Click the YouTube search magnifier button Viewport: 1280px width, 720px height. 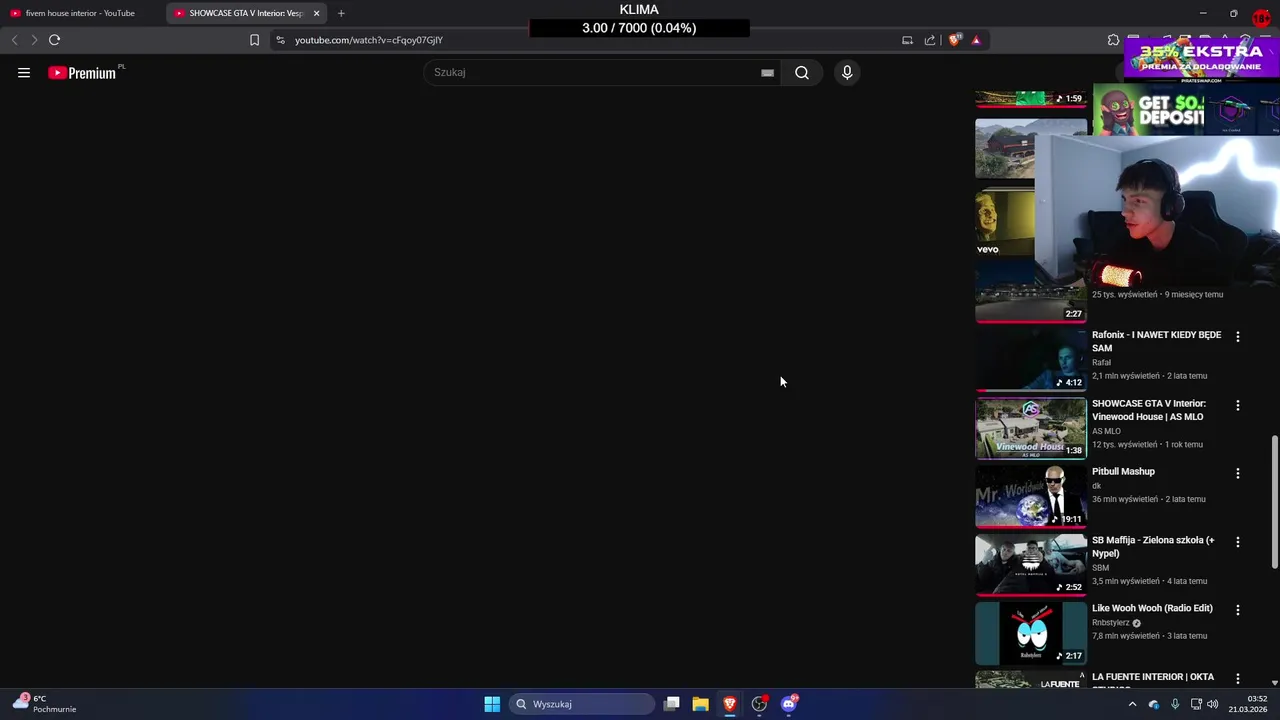point(802,72)
